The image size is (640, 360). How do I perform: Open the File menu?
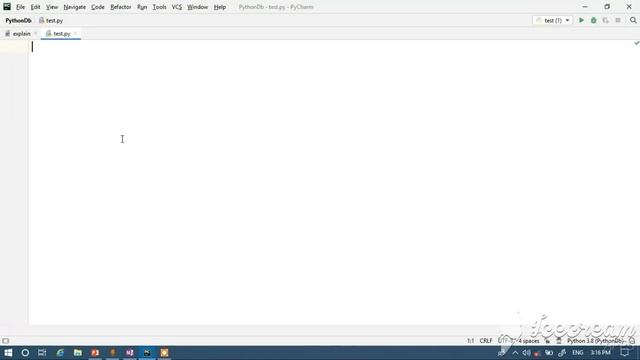click(x=20, y=7)
